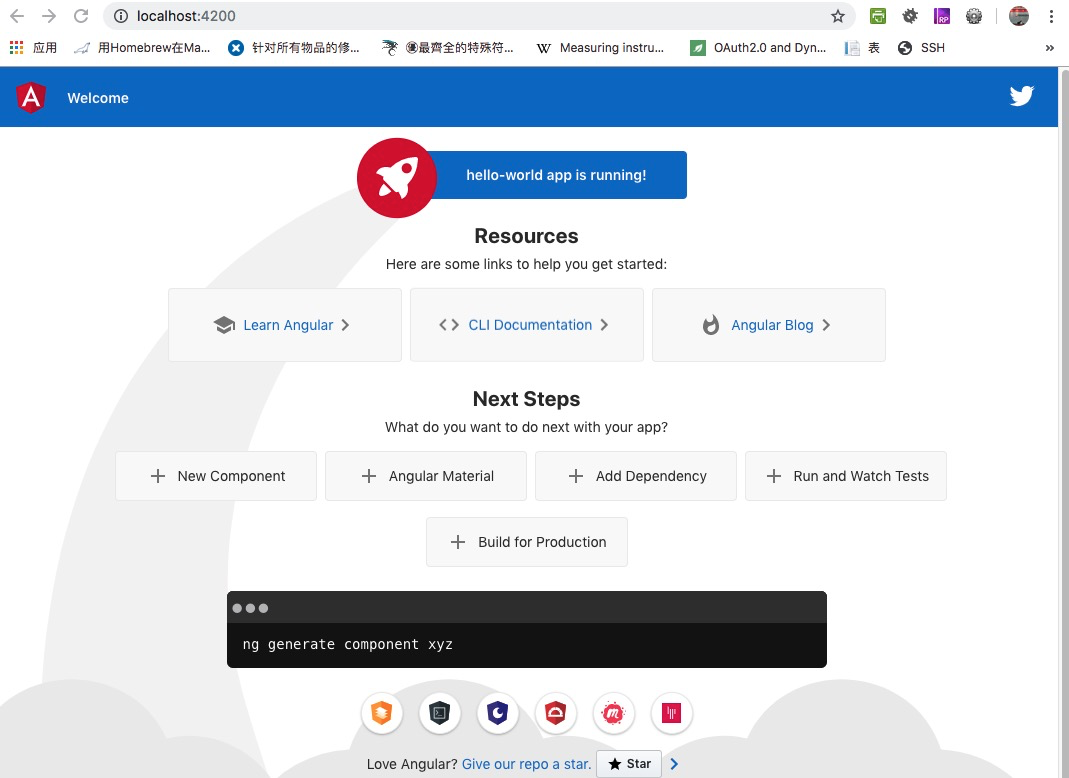Open the 应用 apps bookmark
Screen dimensions: 1069x778
point(33,48)
